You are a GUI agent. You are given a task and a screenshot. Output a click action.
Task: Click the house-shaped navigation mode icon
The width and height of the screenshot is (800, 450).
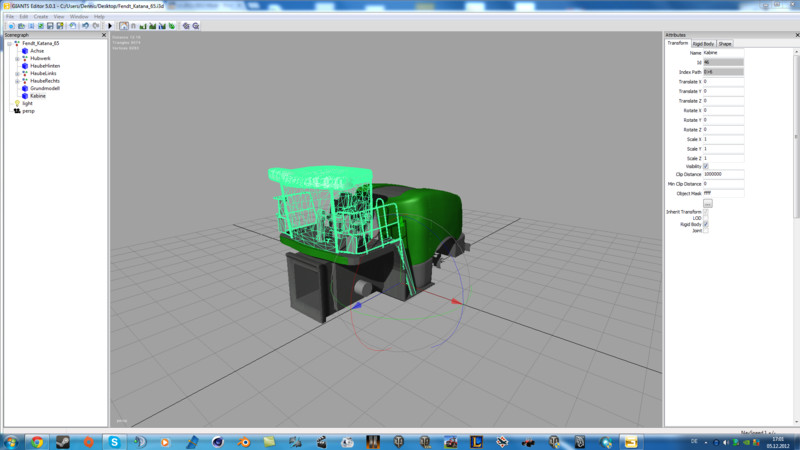click(x=124, y=26)
